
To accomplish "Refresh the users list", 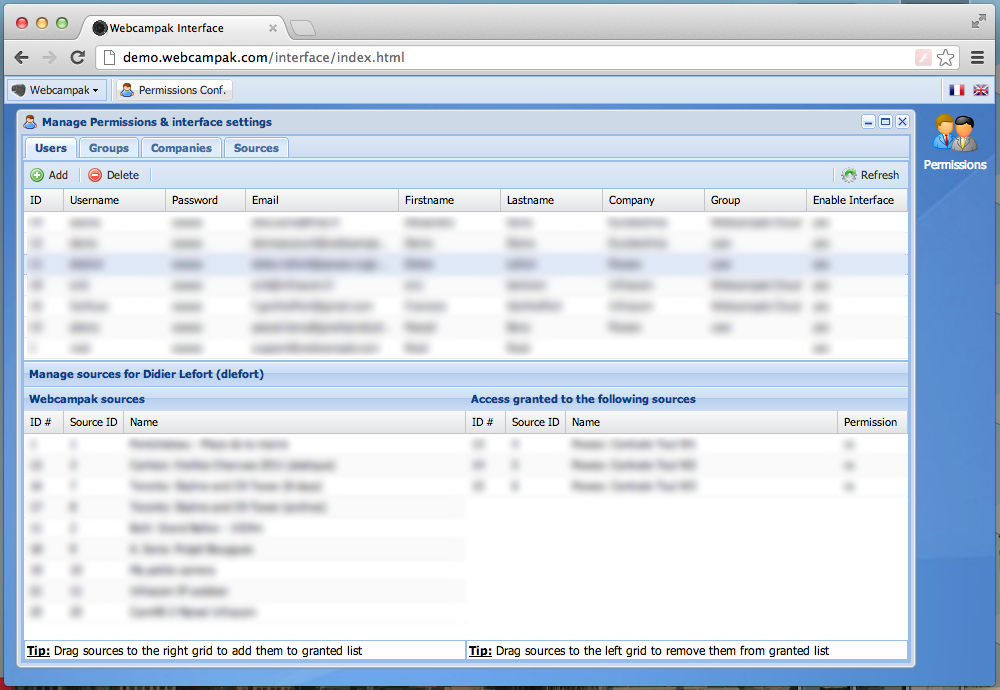I will (871, 175).
